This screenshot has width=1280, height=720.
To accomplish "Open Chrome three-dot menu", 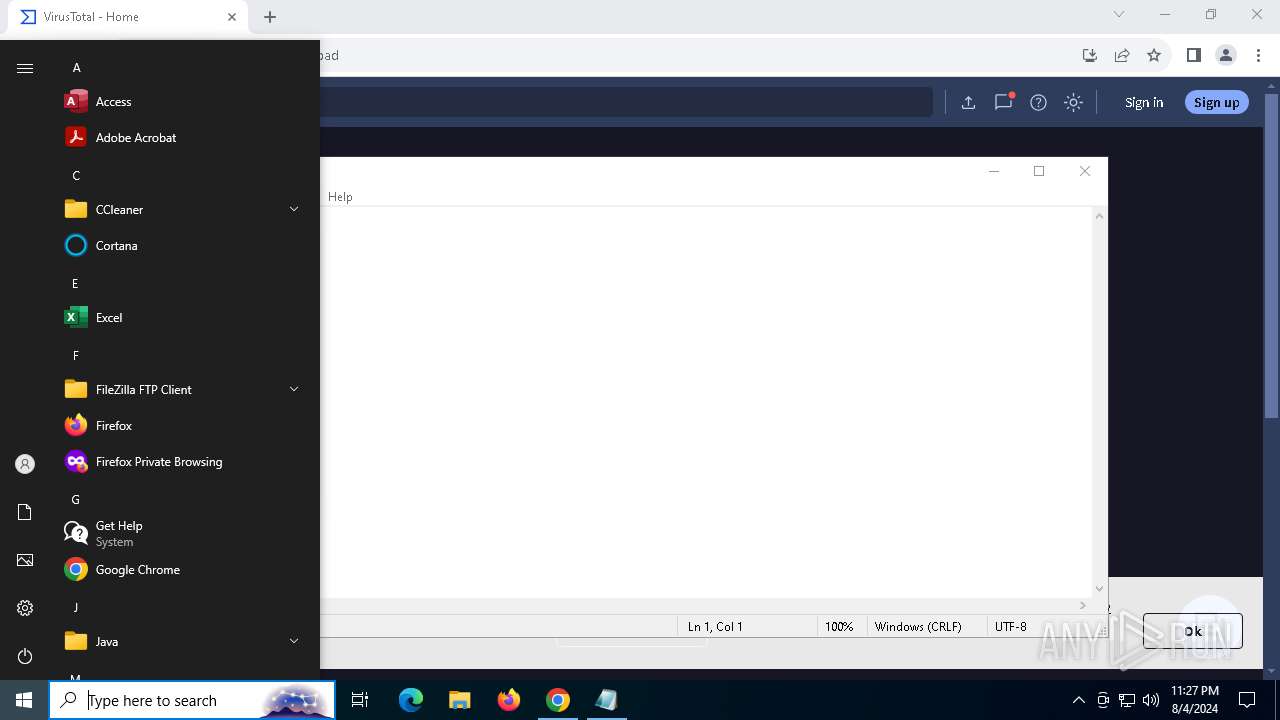I will click(x=1258, y=55).
